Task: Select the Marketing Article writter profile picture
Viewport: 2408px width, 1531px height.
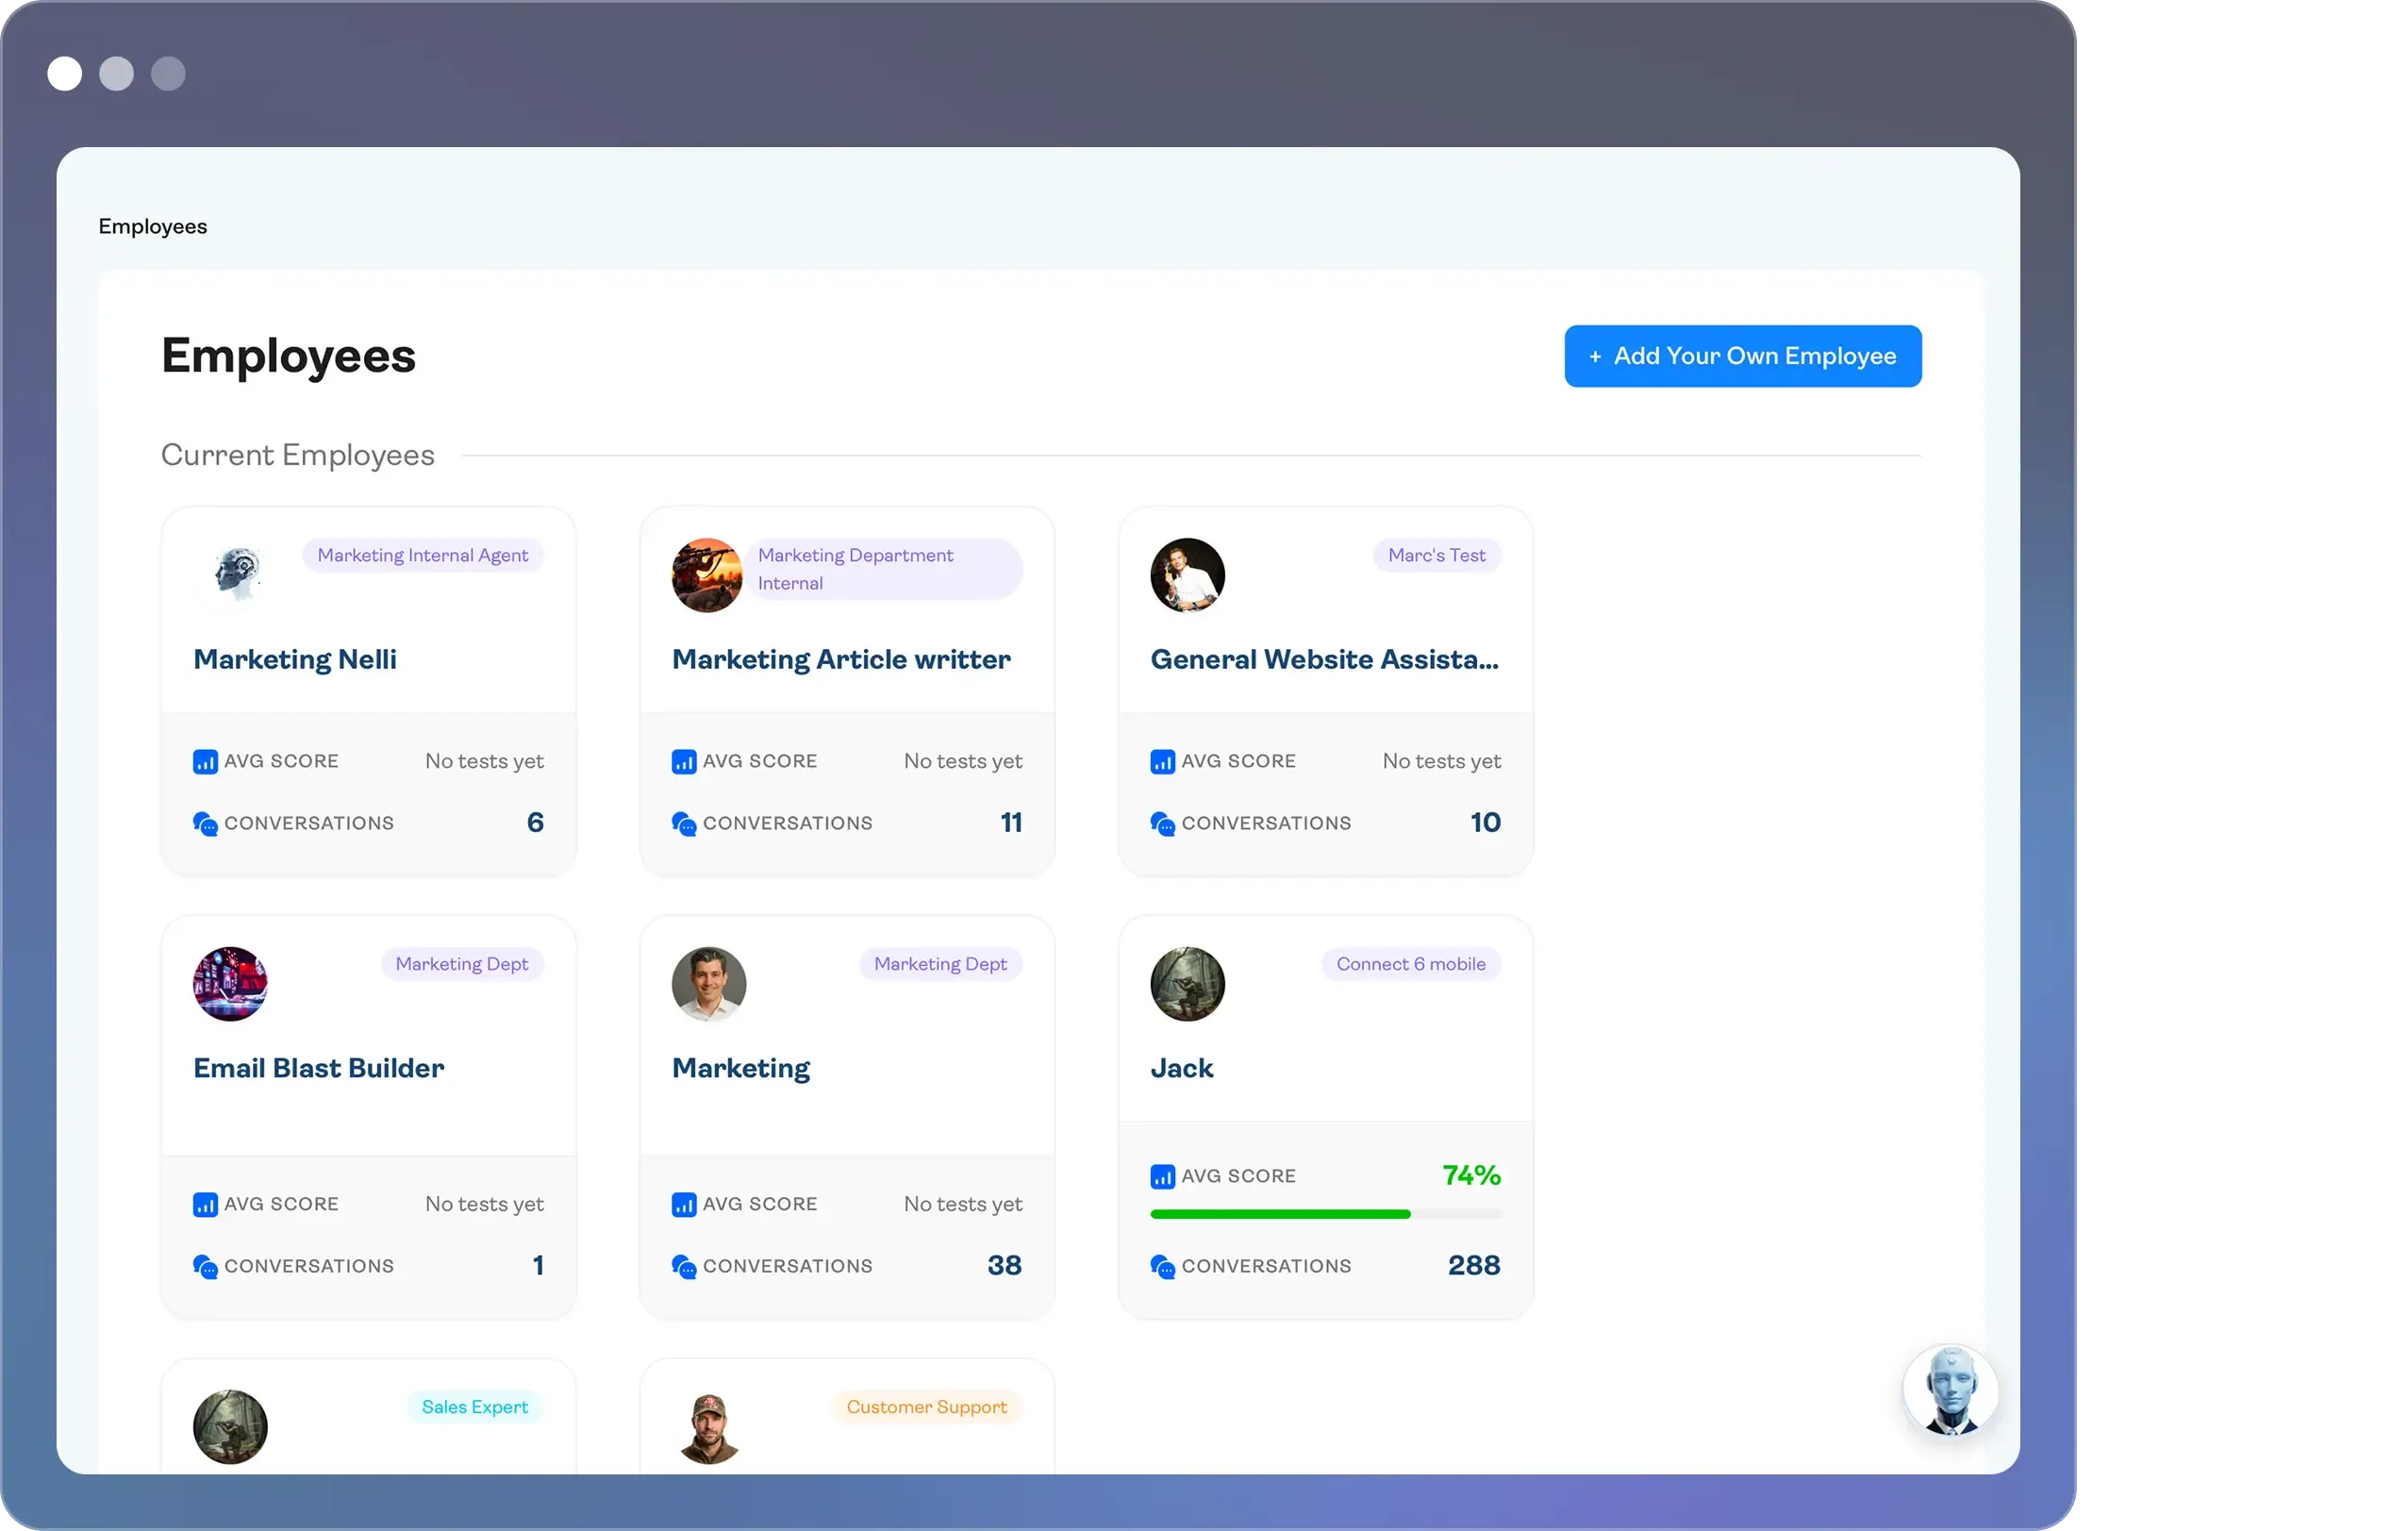Action: coord(706,574)
